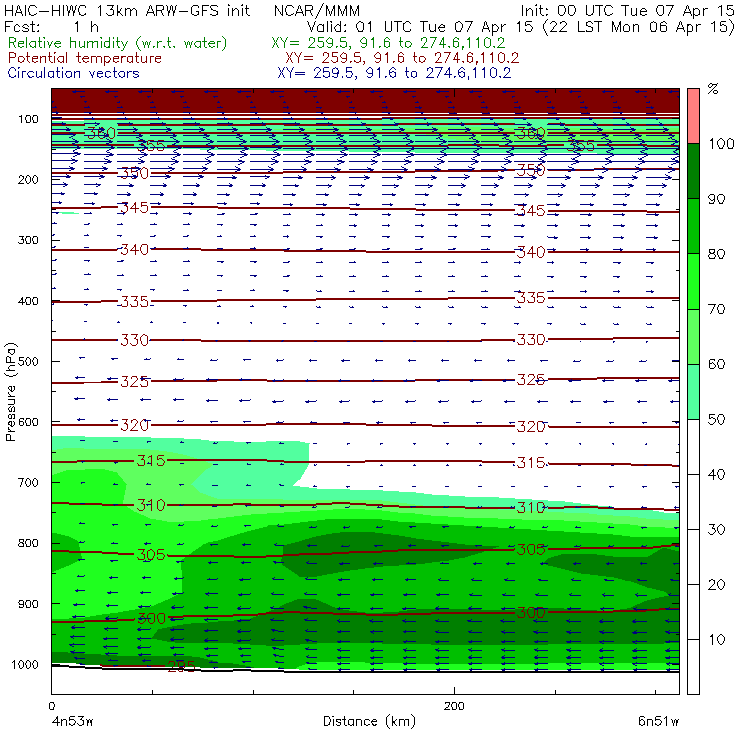The image size is (740, 740).
Task: Select the blue 'Circulation vectors' legend label
Action: (x=73, y=73)
